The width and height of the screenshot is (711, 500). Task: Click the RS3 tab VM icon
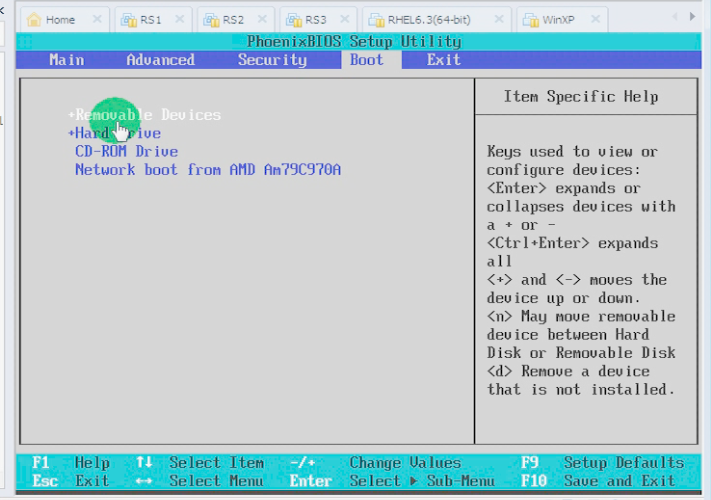(x=294, y=20)
